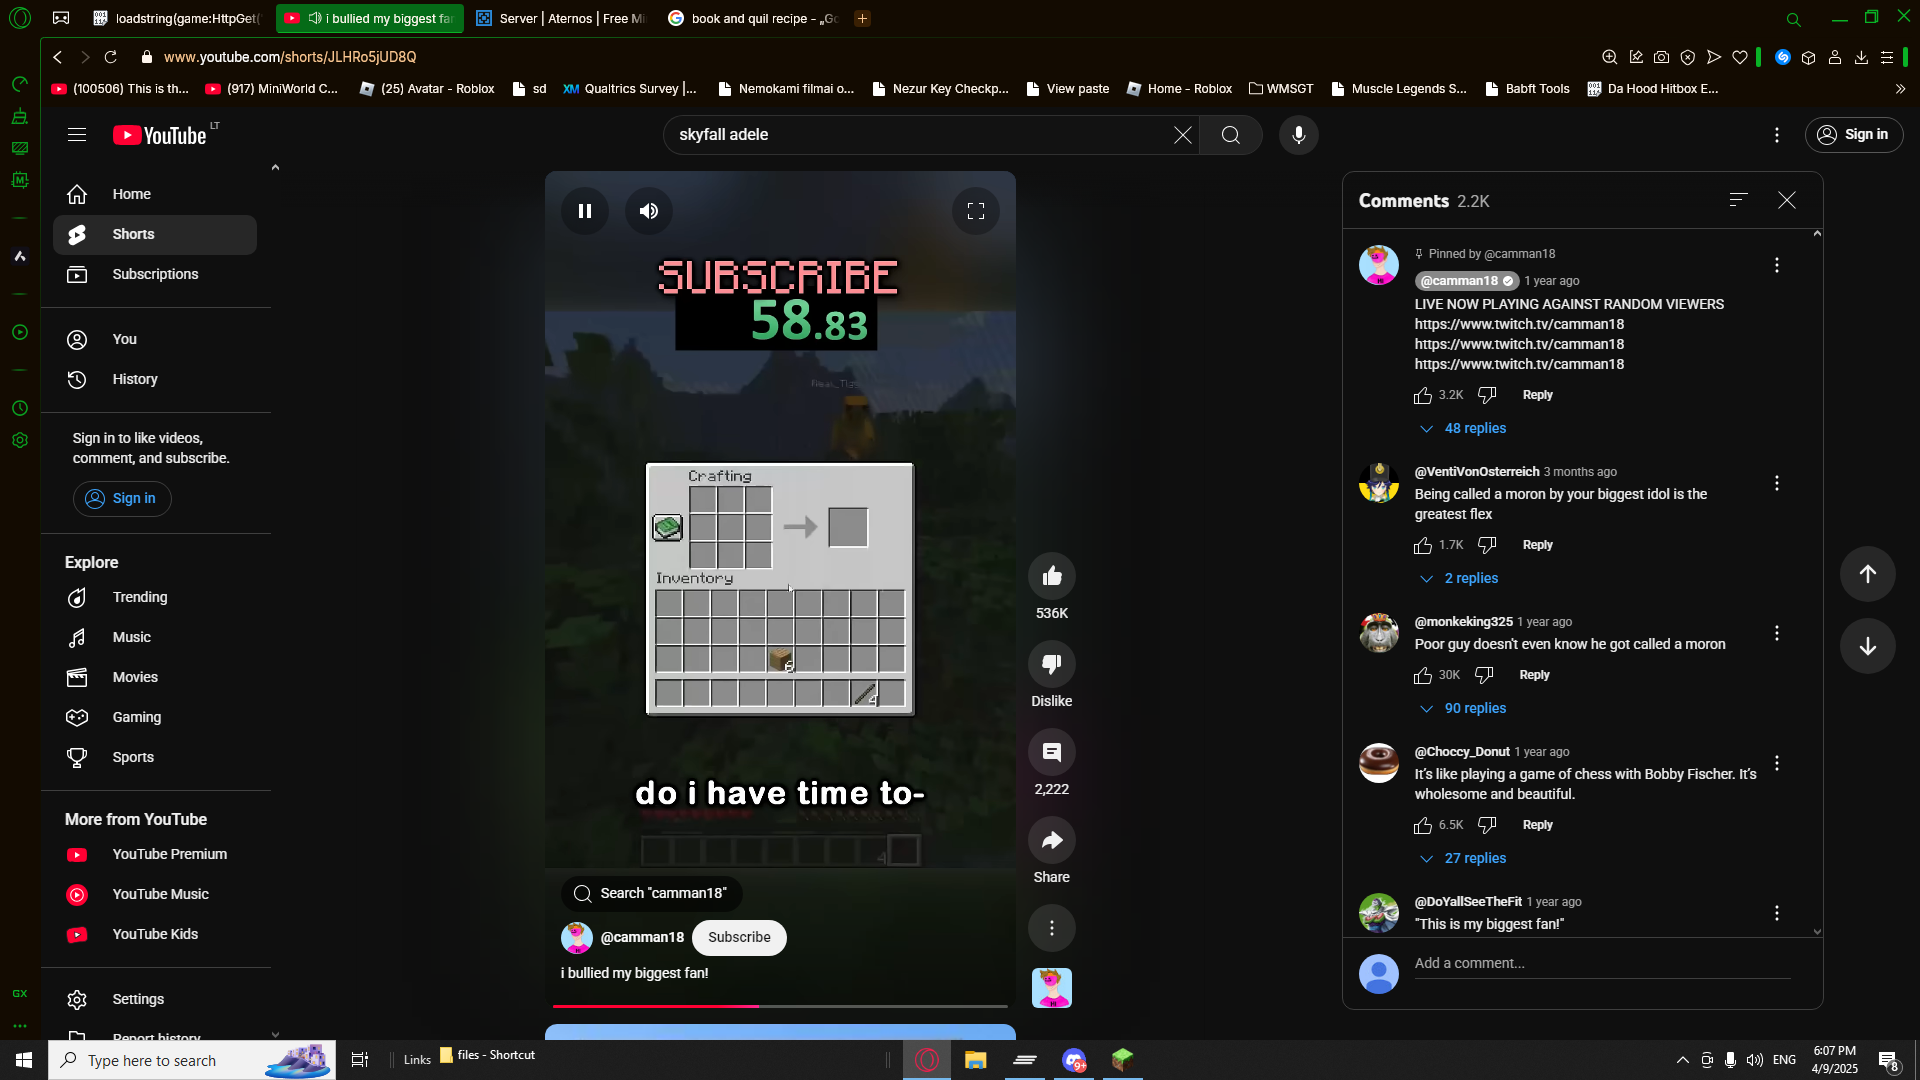
Task: Switch to book and quil recipe tab
Action: click(753, 18)
